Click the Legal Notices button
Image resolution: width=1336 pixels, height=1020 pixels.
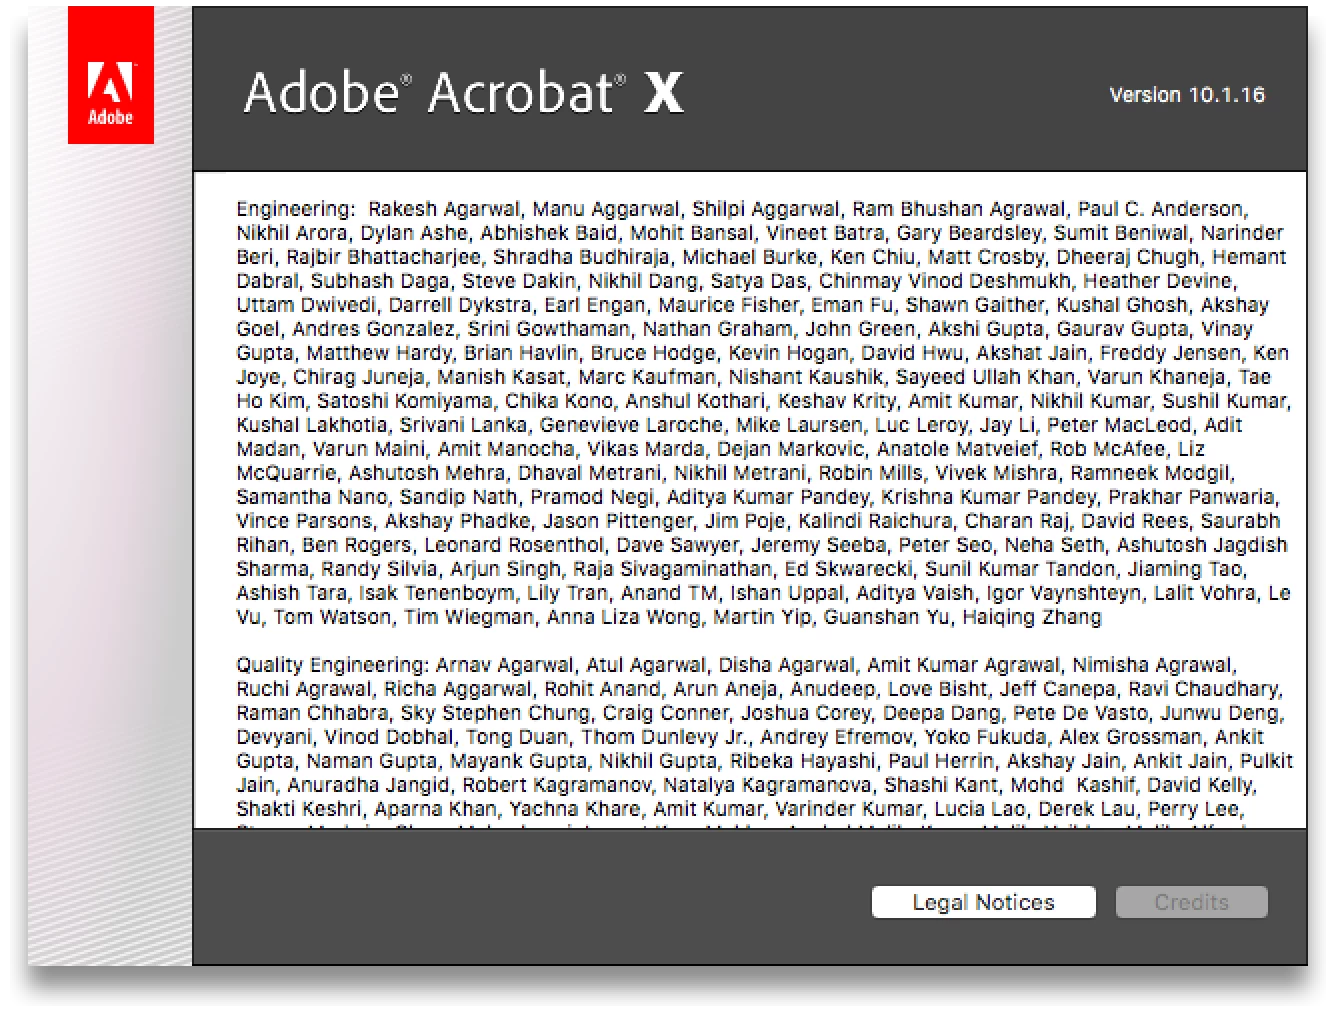[983, 902]
